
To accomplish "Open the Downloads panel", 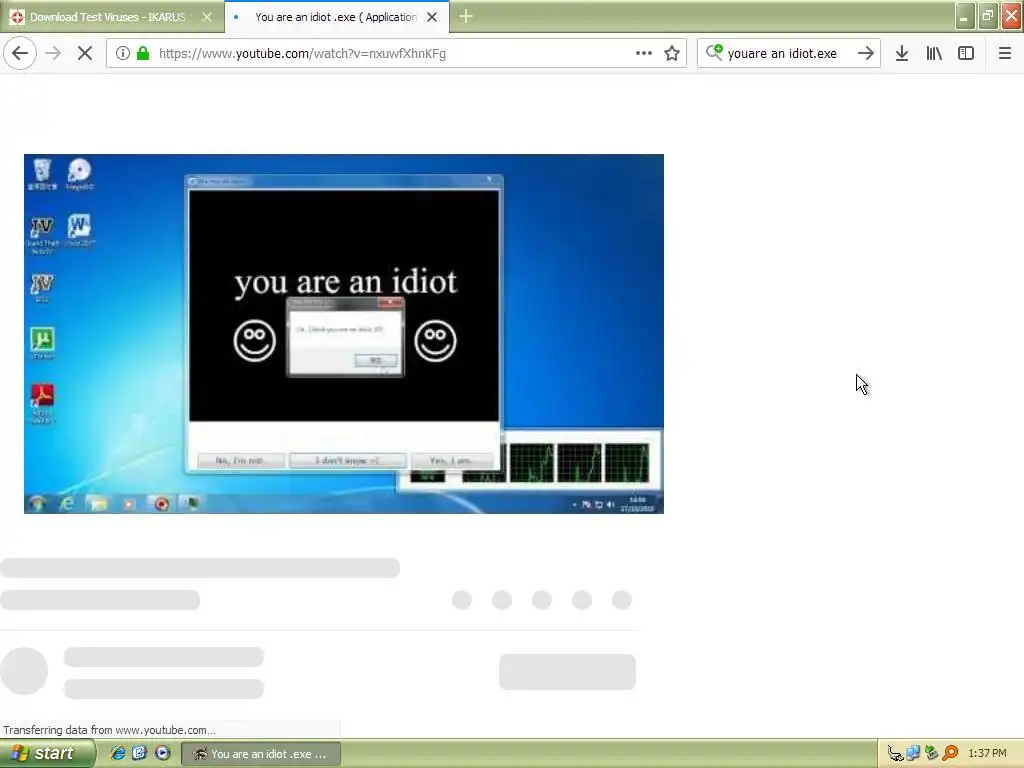I will tap(902, 54).
